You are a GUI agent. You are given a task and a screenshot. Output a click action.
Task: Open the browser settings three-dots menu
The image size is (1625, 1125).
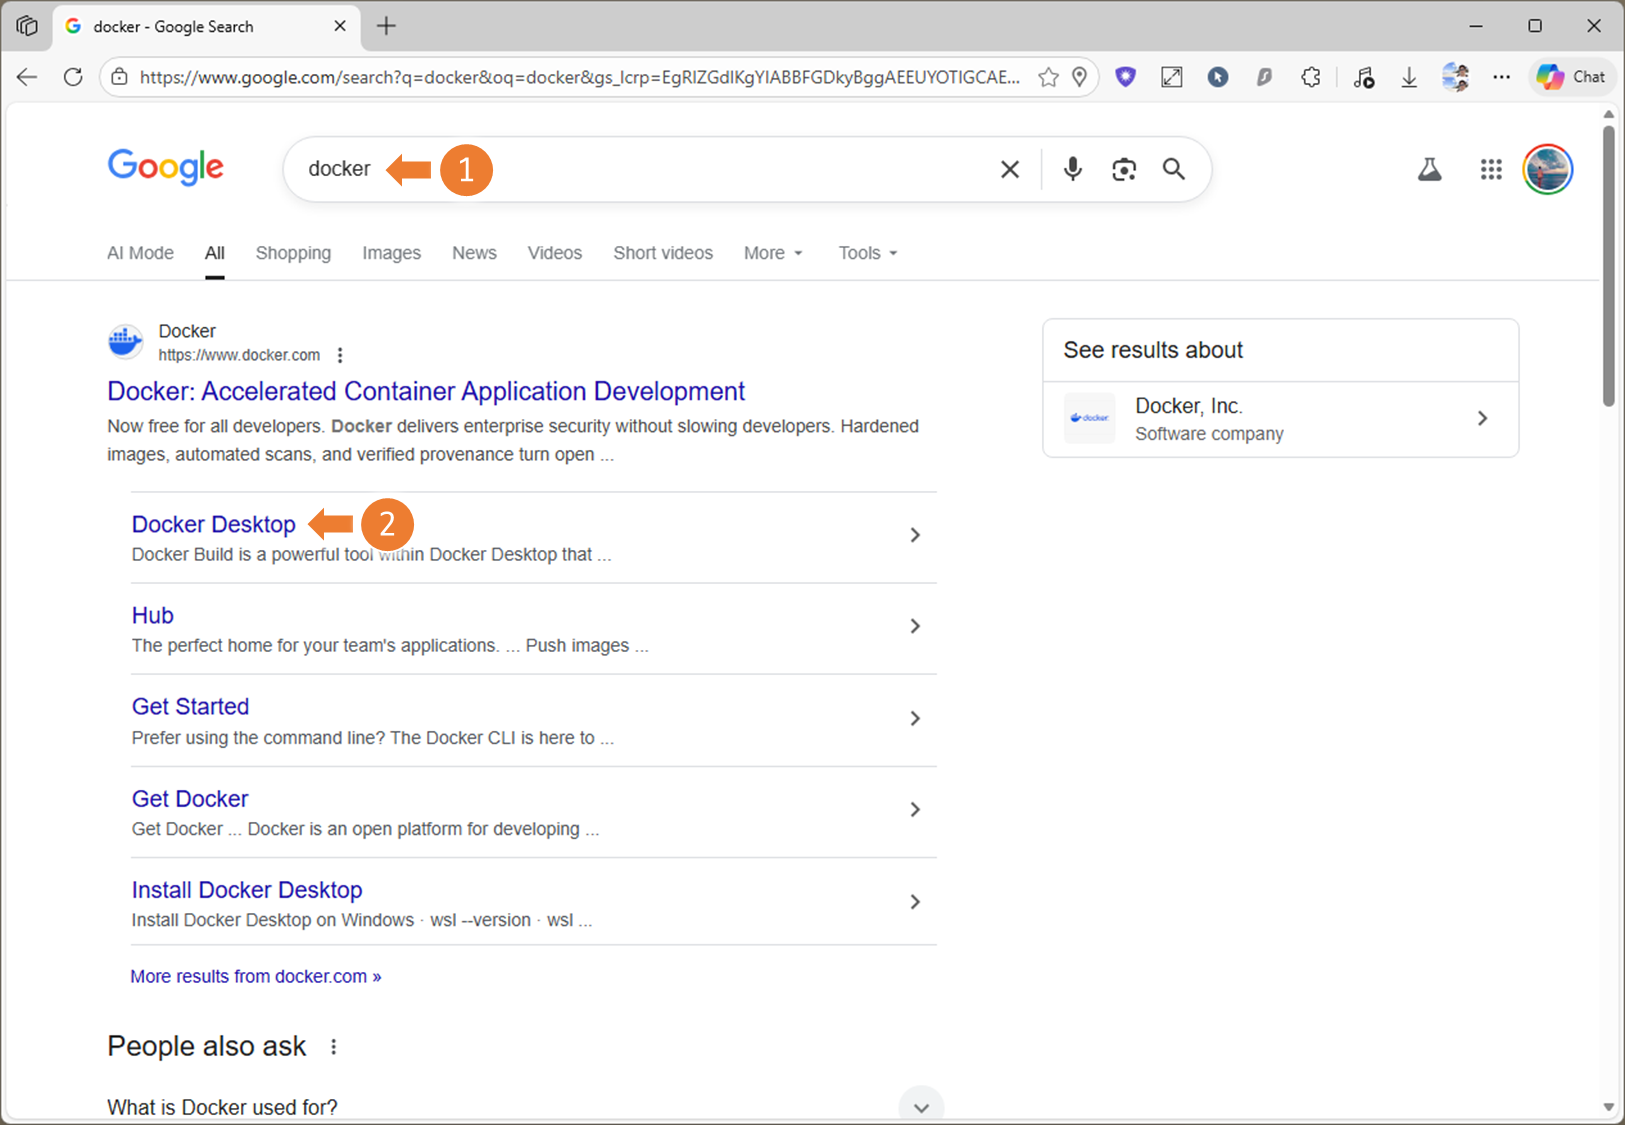(1501, 77)
